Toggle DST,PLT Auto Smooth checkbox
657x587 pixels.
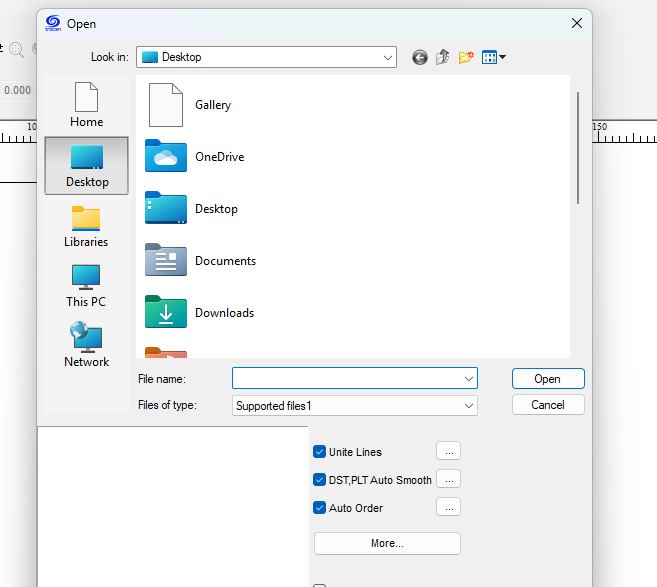tap(319, 479)
